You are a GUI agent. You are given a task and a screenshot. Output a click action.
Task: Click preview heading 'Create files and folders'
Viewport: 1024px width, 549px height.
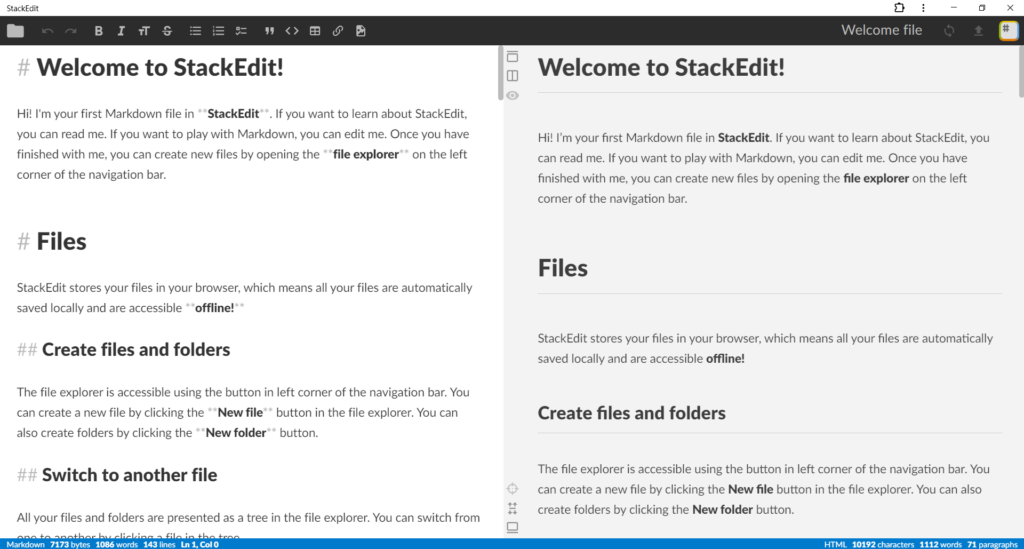click(x=632, y=413)
